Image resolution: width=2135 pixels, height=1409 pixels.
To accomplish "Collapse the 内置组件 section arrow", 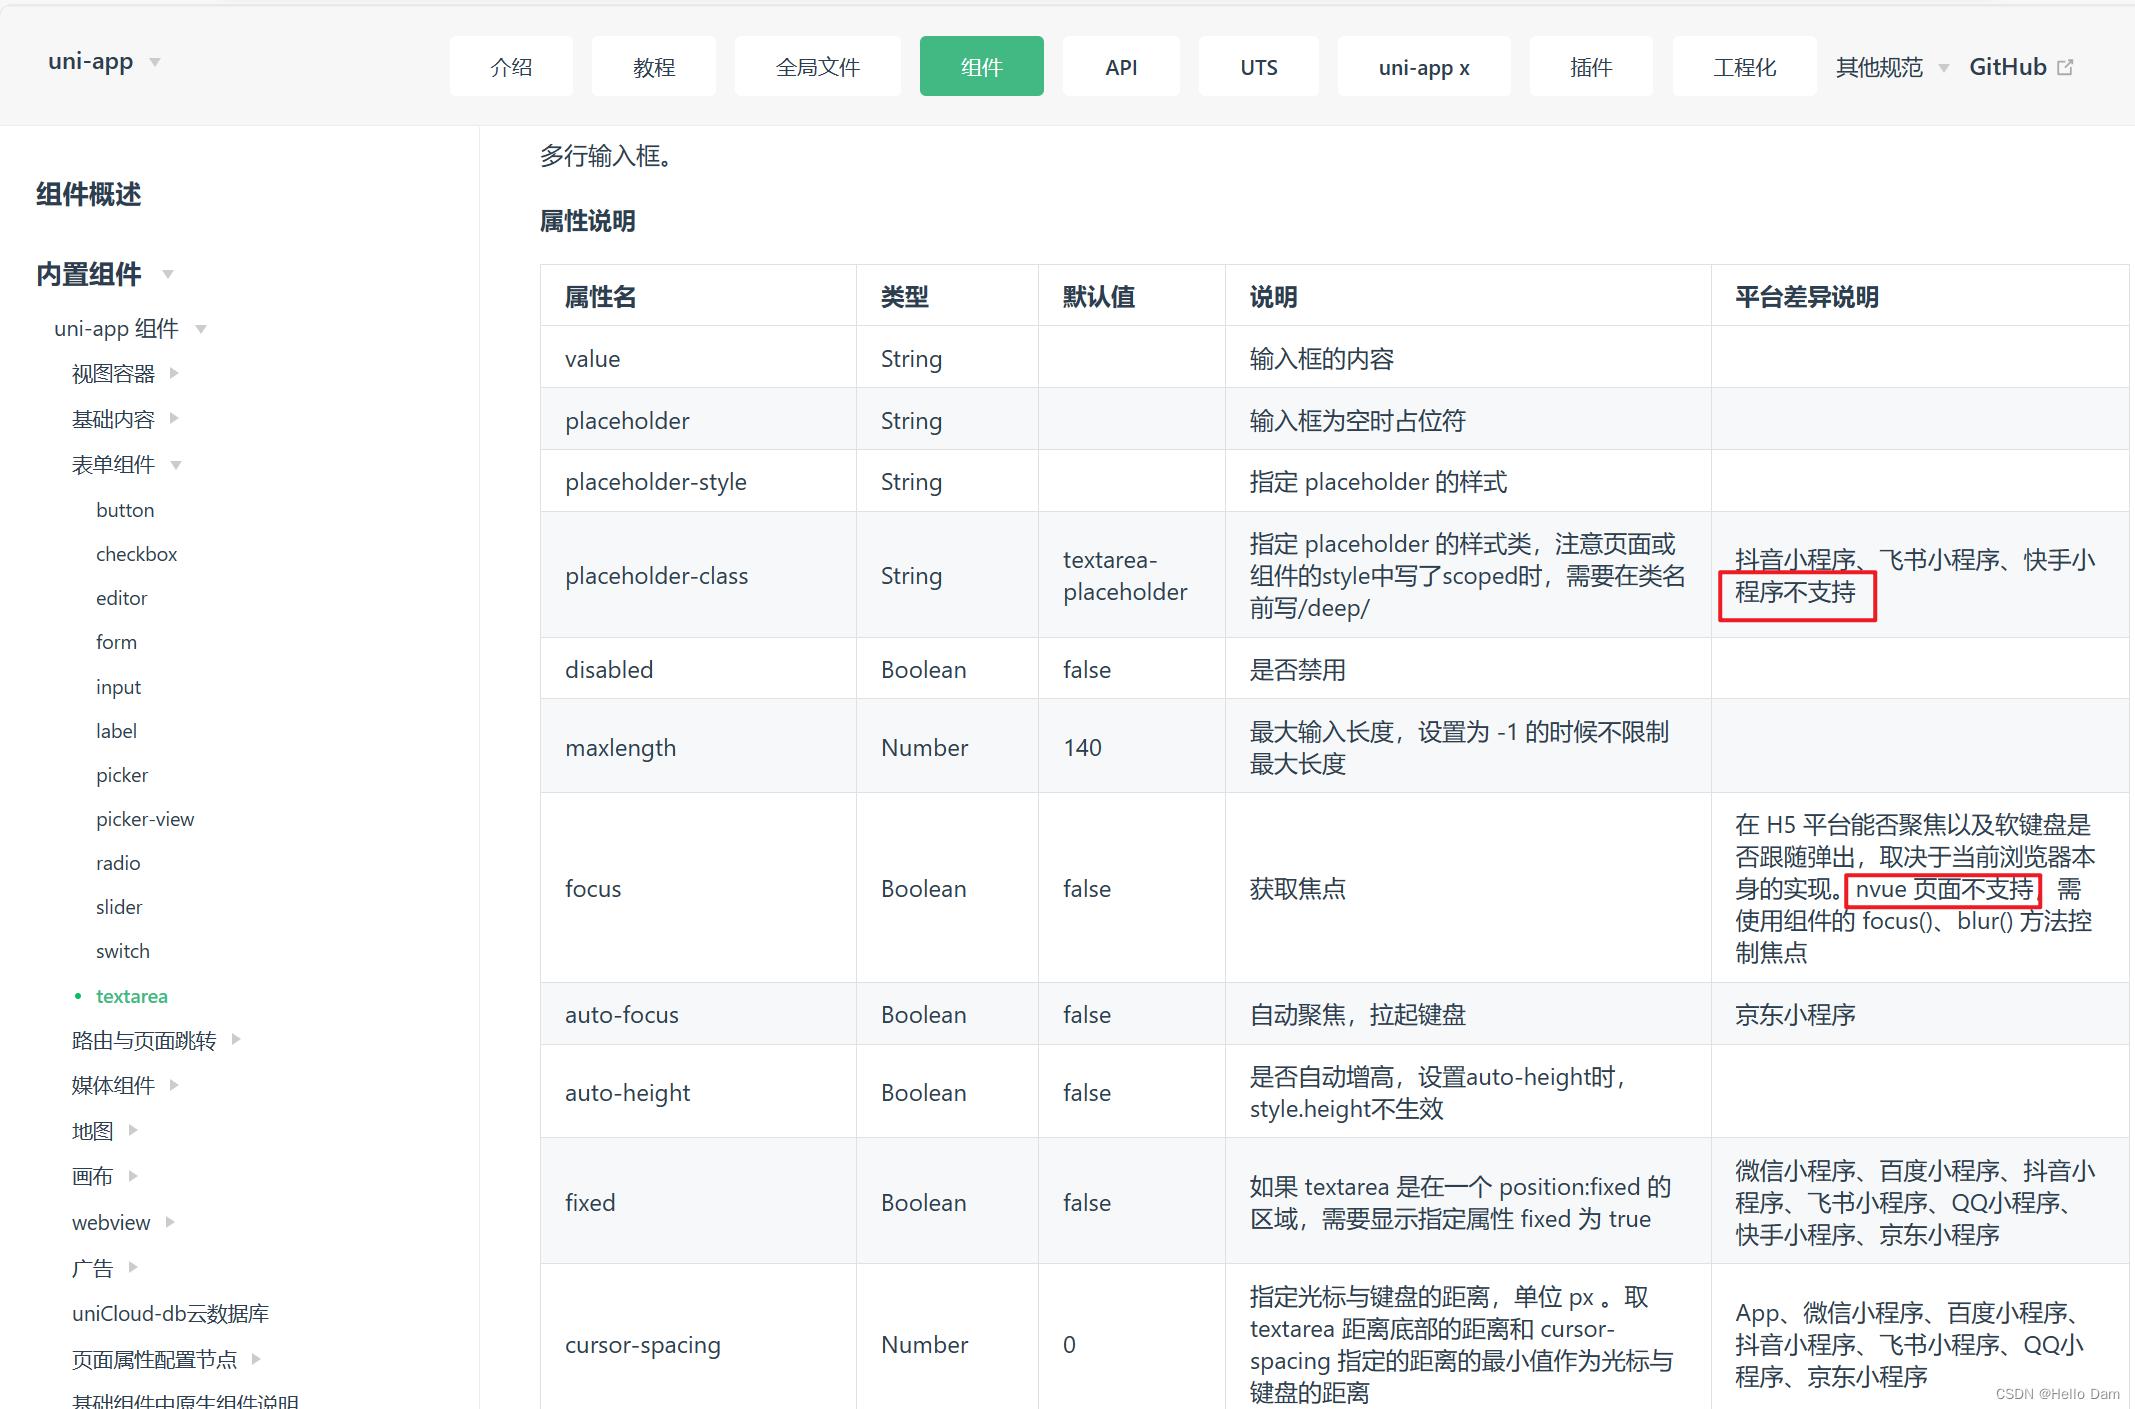I will pyautogui.click(x=168, y=274).
